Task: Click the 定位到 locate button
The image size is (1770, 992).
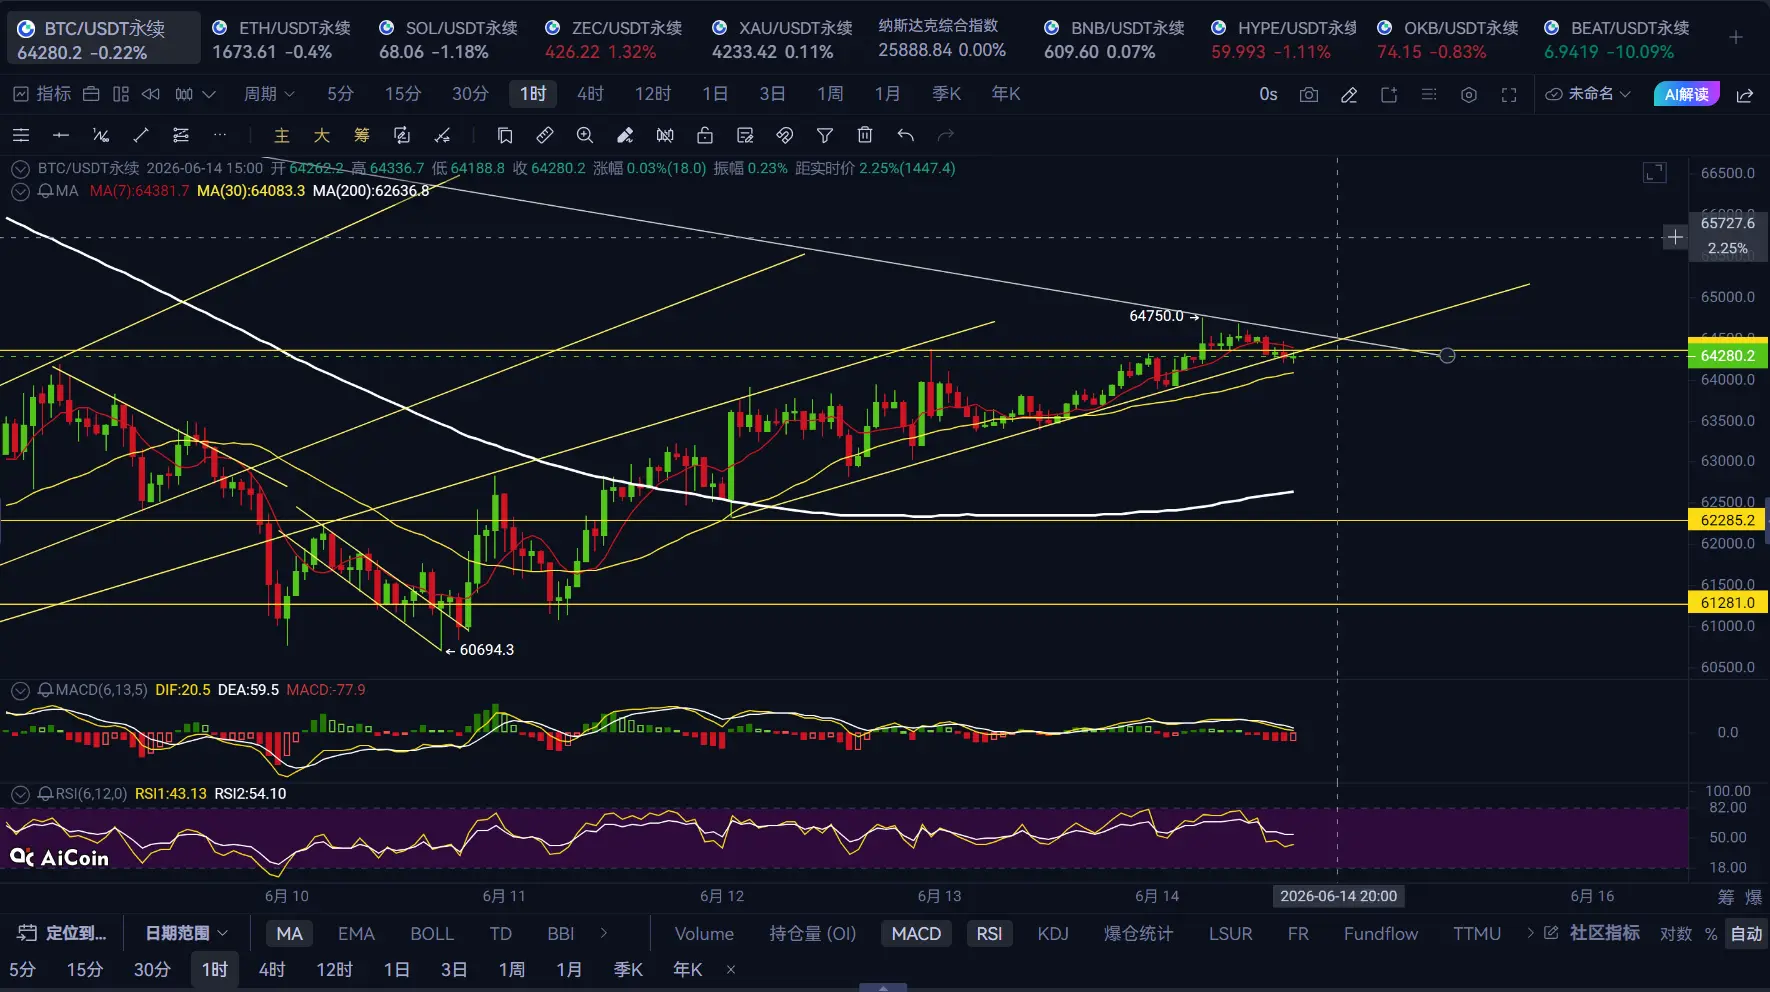Action: [x=63, y=933]
